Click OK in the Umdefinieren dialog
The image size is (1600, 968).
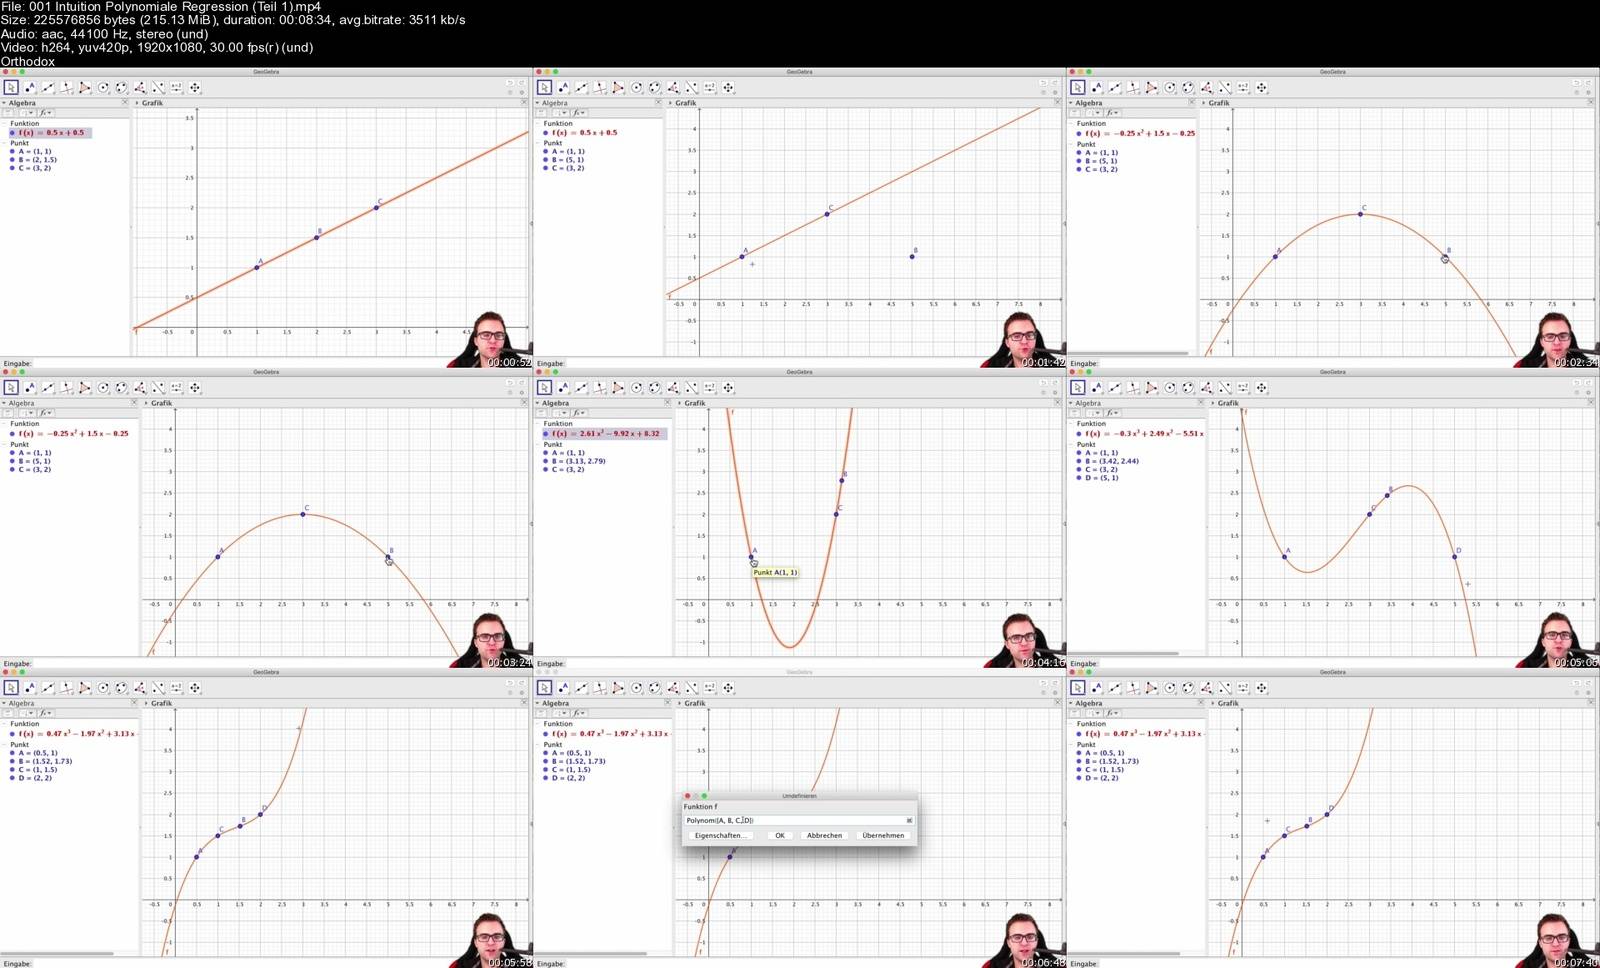[780, 835]
